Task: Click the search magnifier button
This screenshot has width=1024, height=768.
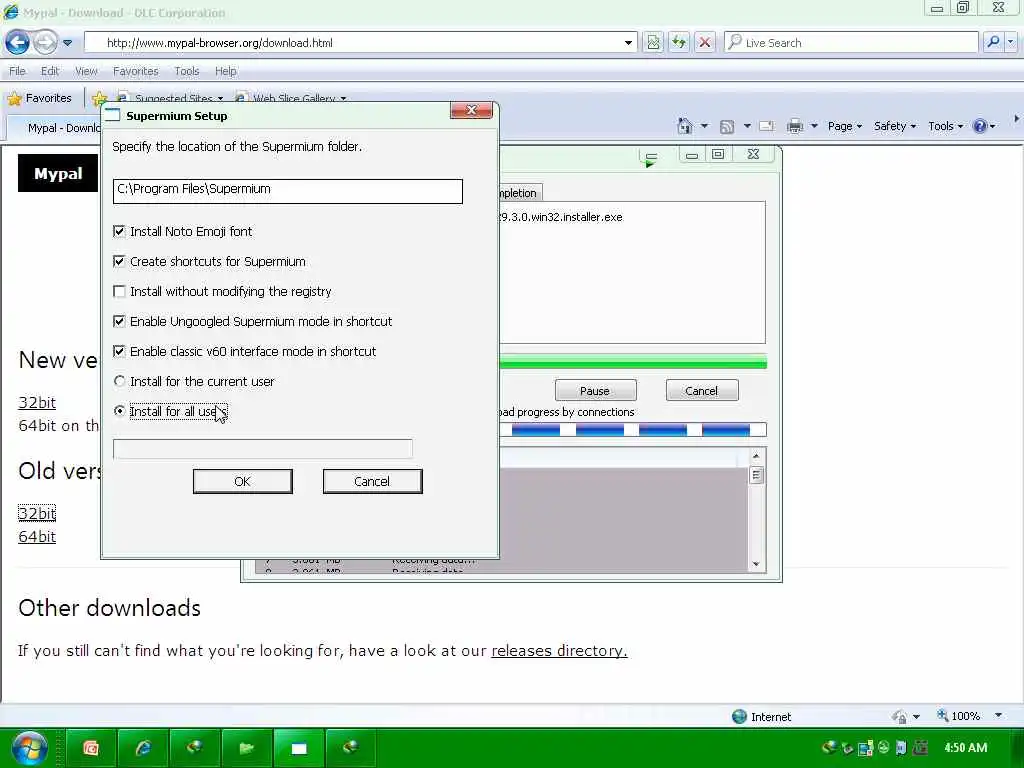Action: coord(993,42)
